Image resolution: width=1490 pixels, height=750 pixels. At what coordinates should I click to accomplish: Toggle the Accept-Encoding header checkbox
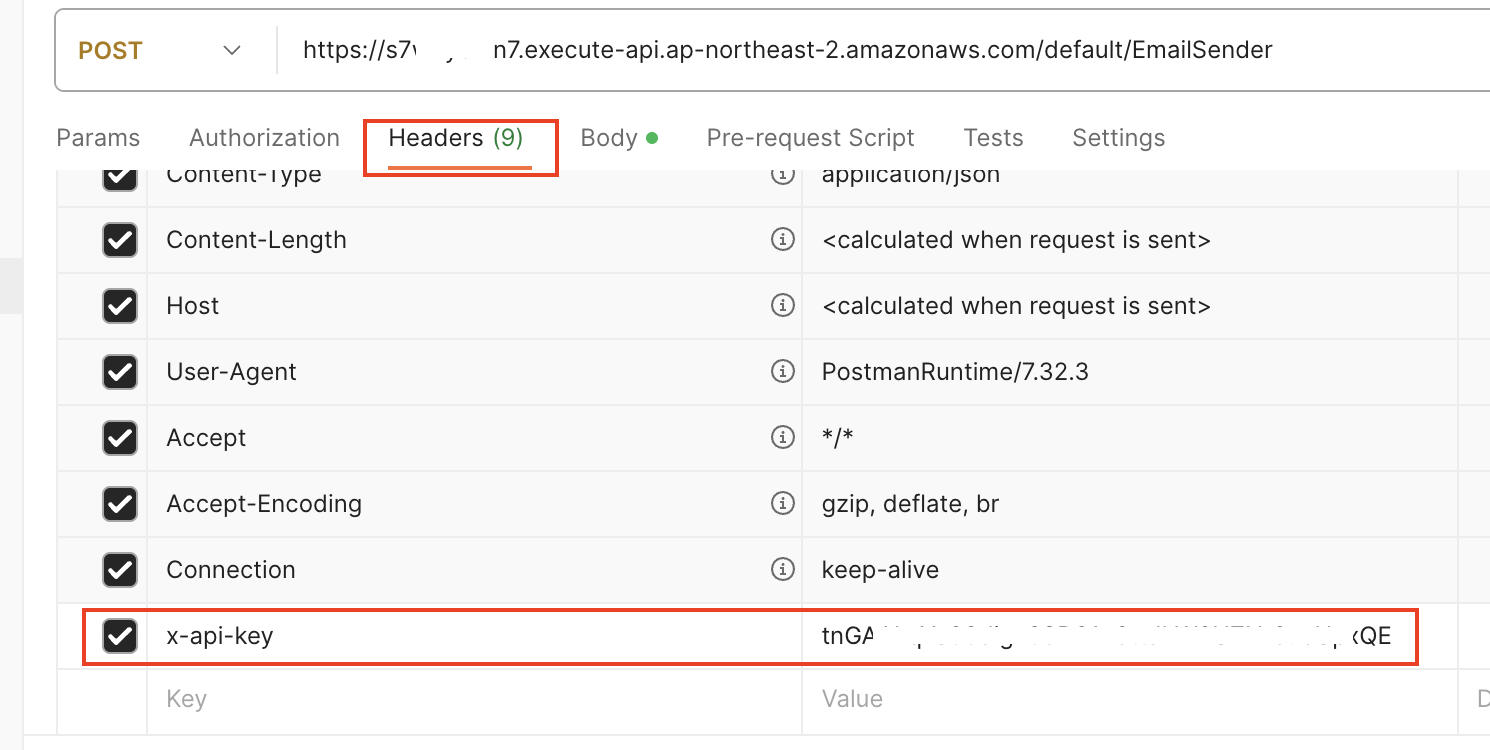(x=120, y=504)
